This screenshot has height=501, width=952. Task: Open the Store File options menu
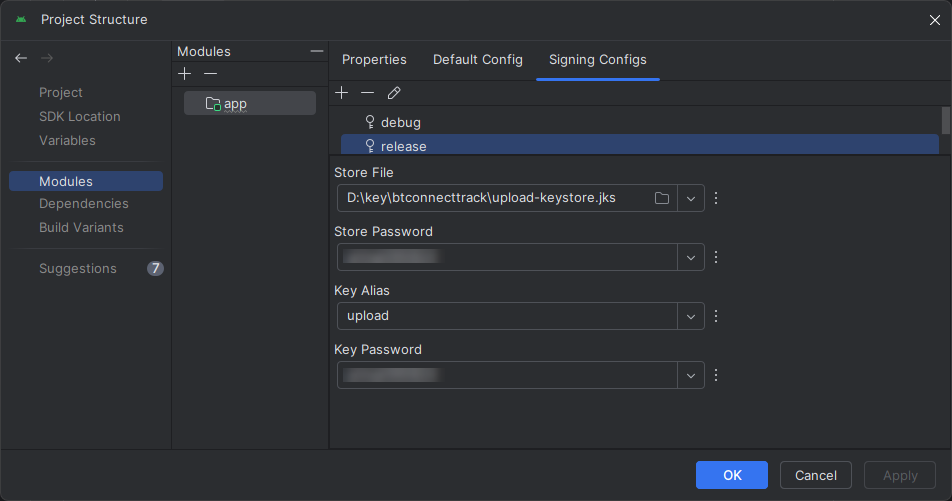[x=716, y=198]
